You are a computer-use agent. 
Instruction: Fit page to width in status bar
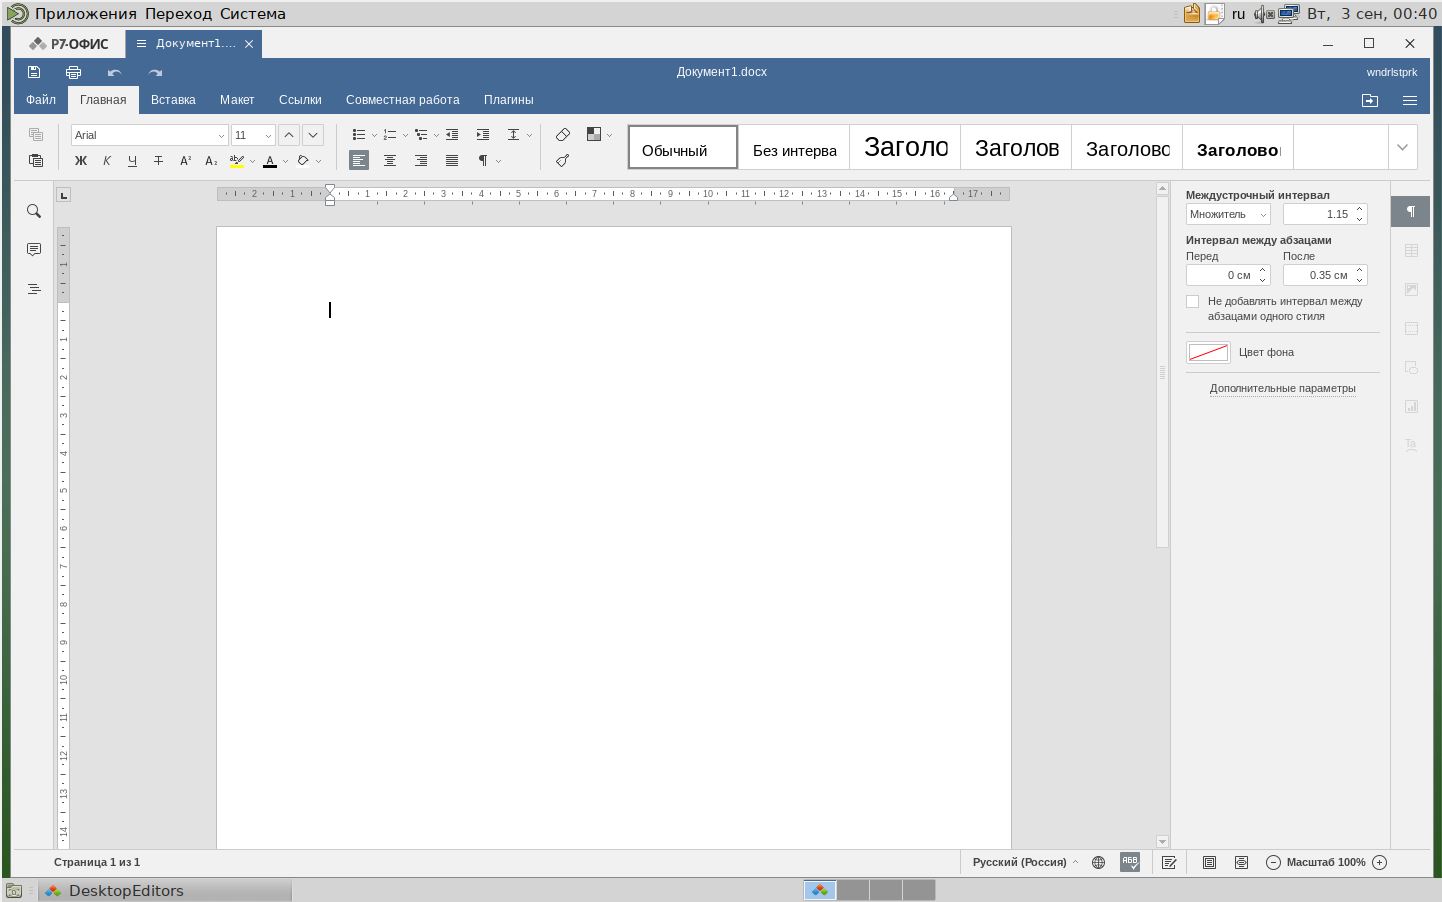[x=1241, y=862]
